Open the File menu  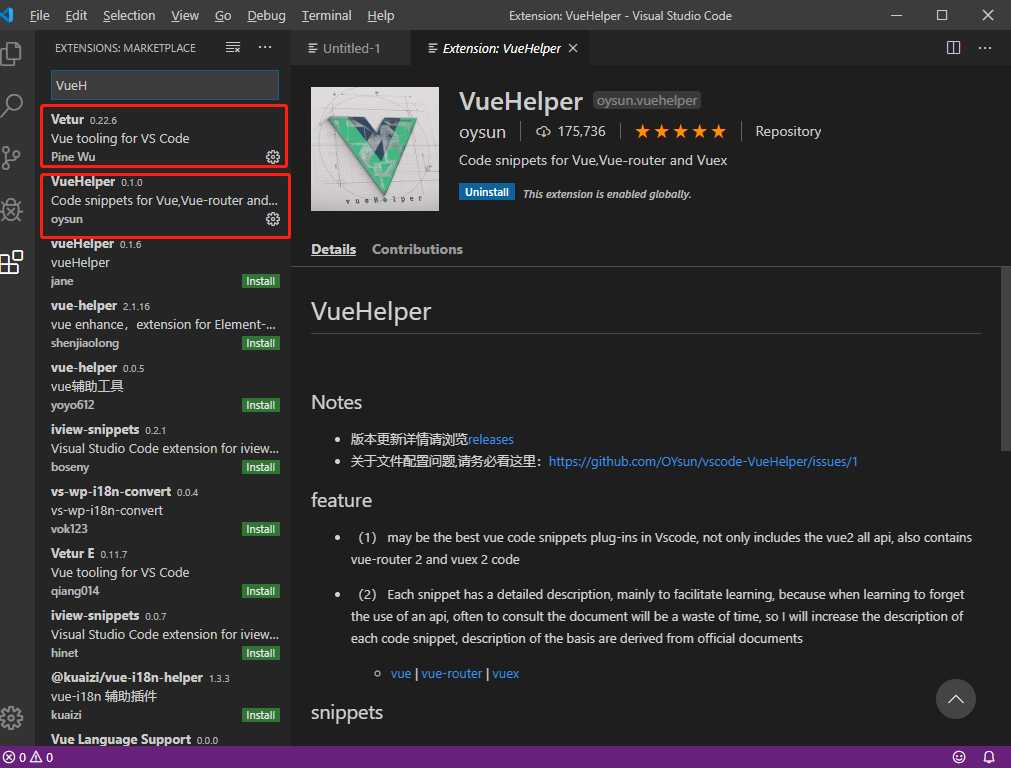[x=39, y=15]
